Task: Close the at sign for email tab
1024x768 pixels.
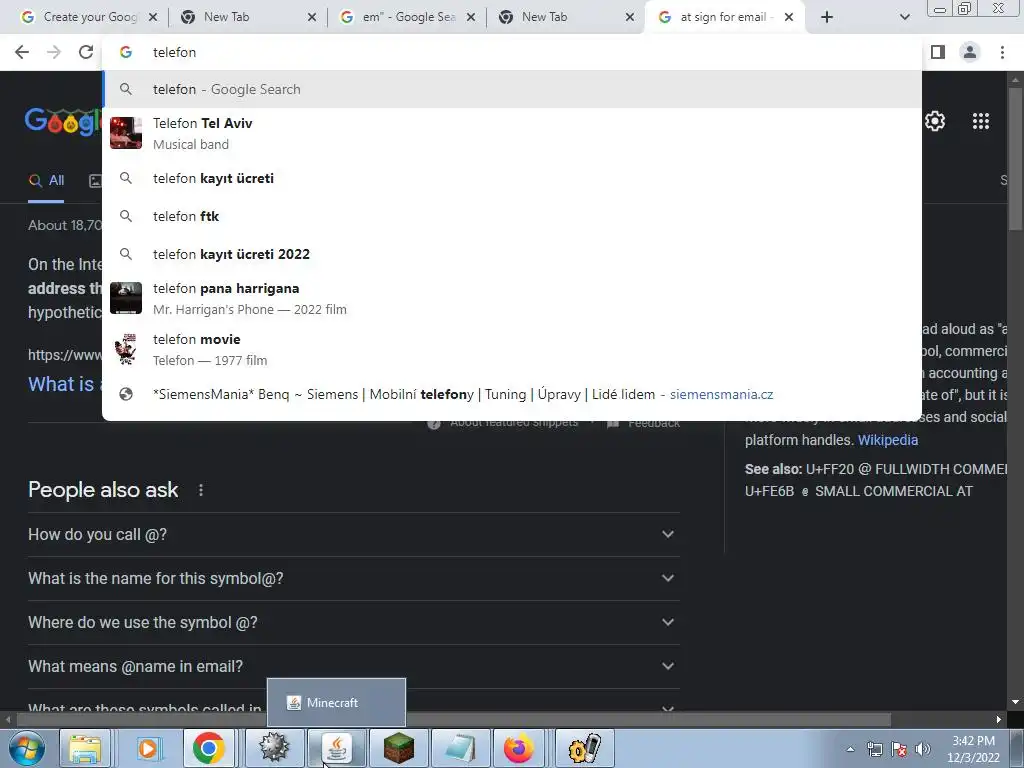Action: (789, 17)
